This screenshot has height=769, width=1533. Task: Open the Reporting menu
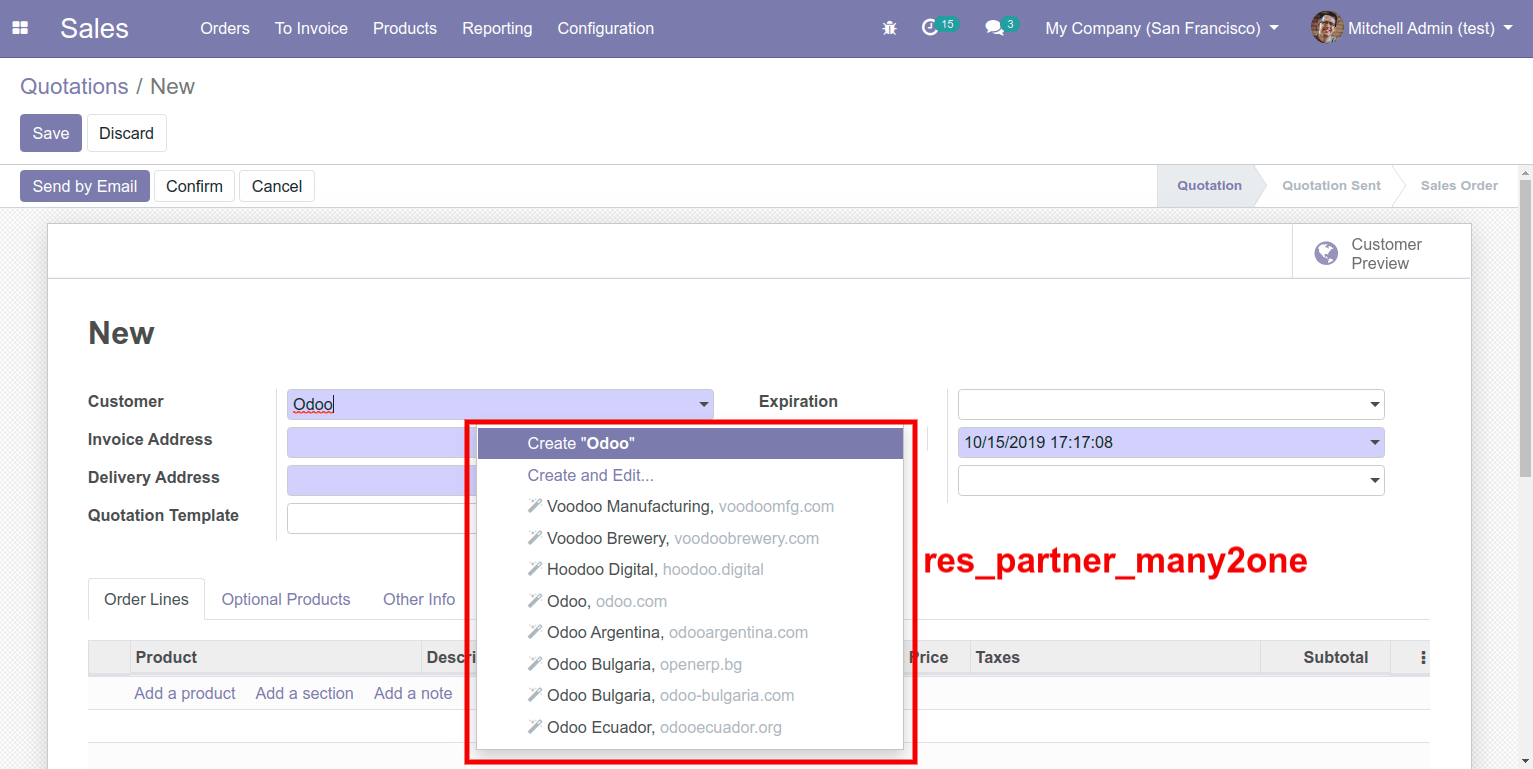(x=497, y=28)
